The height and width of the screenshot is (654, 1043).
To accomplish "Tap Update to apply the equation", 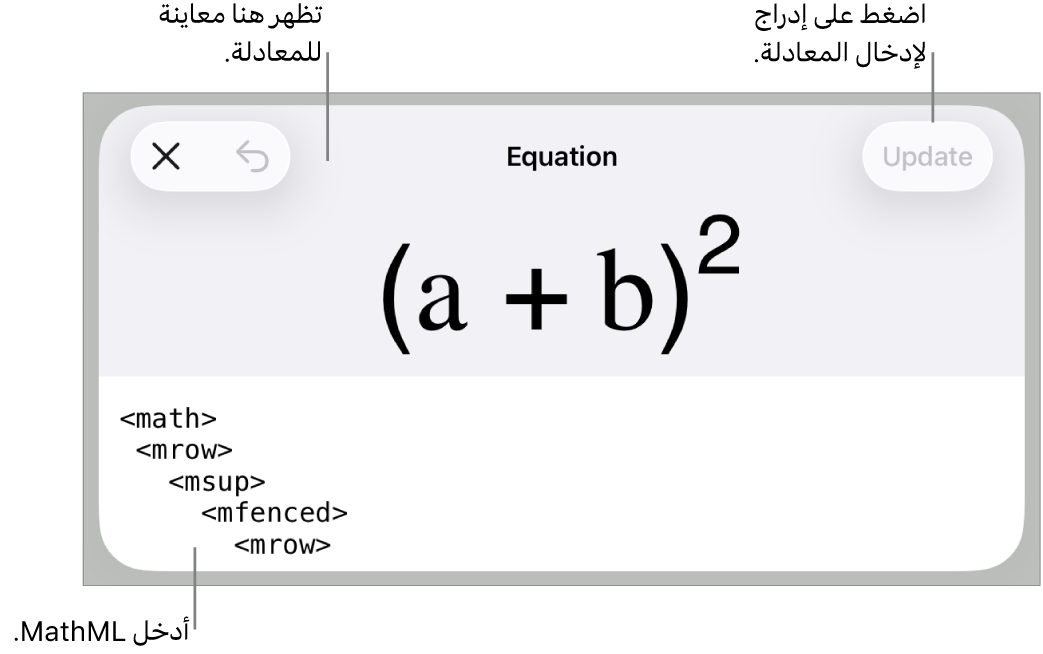I will [925, 156].
